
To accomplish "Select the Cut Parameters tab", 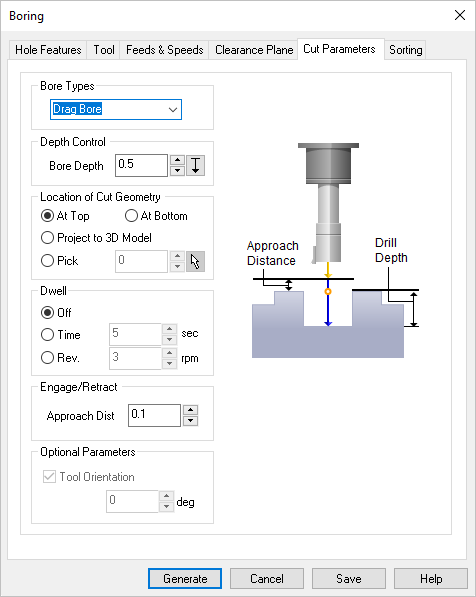I will click(x=339, y=49).
